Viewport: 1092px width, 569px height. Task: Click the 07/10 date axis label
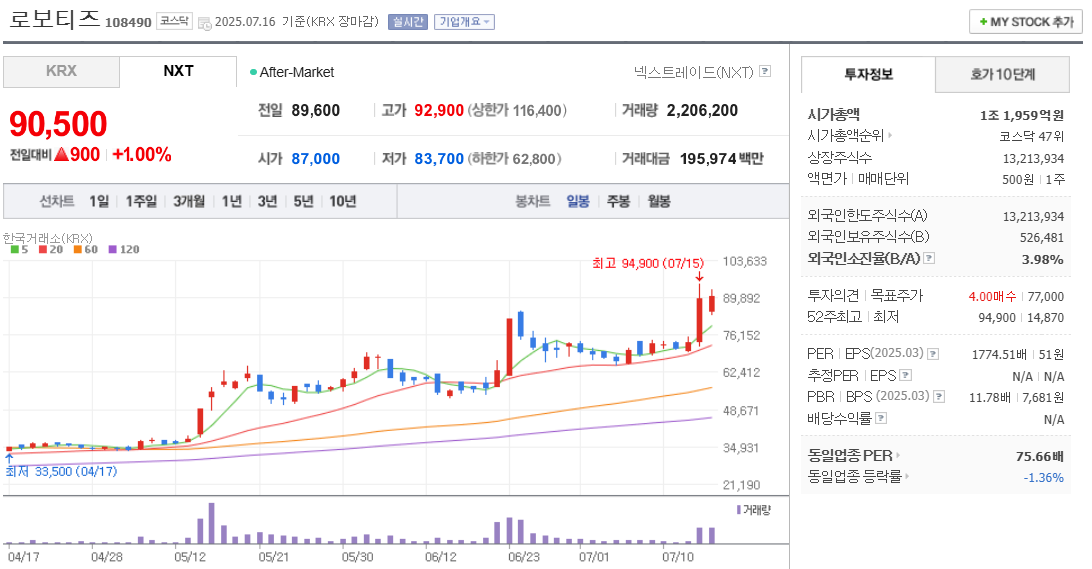[678, 557]
